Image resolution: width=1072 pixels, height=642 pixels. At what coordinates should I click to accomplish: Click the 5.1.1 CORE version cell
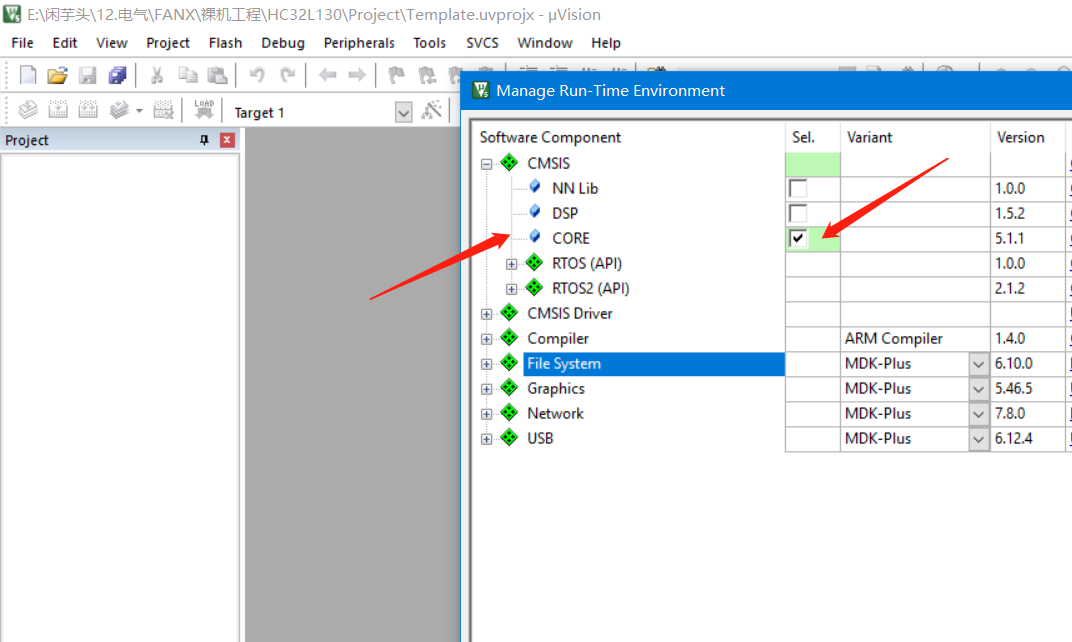tap(1028, 239)
